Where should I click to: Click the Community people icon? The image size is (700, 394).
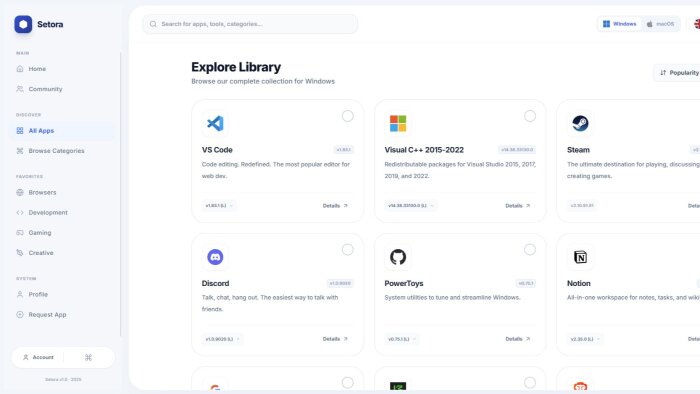(x=20, y=89)
